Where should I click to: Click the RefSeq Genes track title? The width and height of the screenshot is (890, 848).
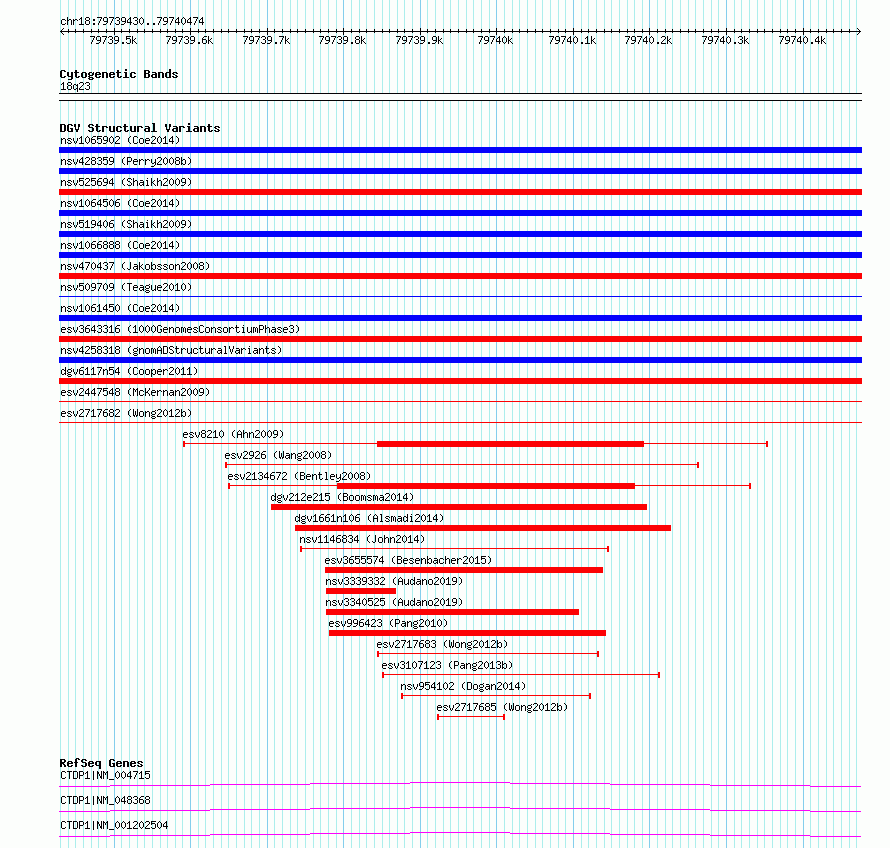101,763
